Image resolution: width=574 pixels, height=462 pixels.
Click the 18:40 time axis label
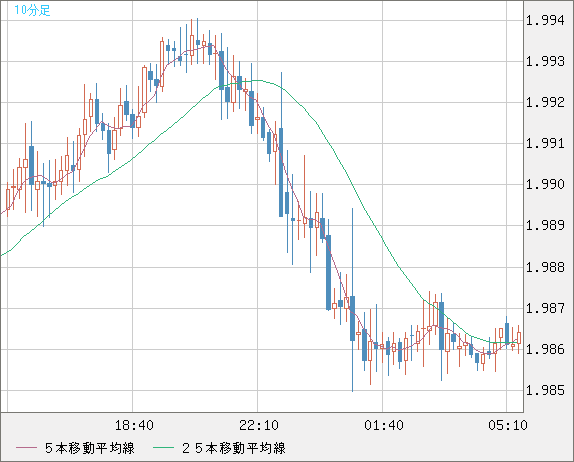coord(134,425)
